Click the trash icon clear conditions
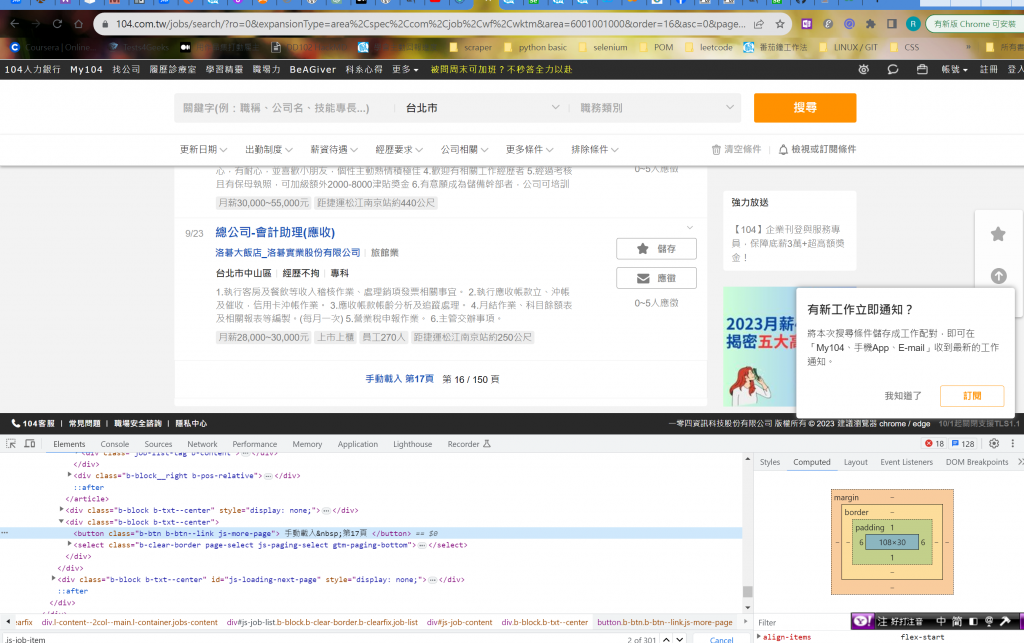This screenshot has width=1024, height=643. coord(716,149)
